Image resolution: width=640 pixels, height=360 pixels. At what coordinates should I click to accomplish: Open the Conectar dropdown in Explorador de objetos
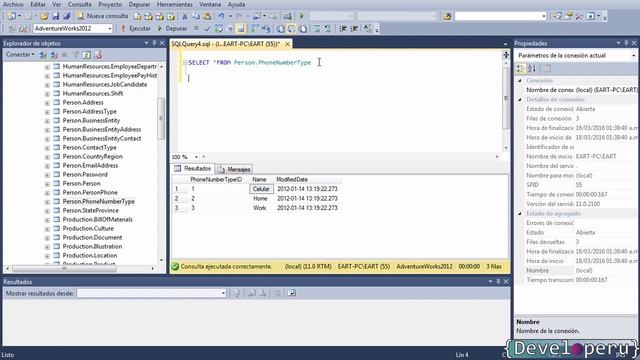(x=20, y=55)
